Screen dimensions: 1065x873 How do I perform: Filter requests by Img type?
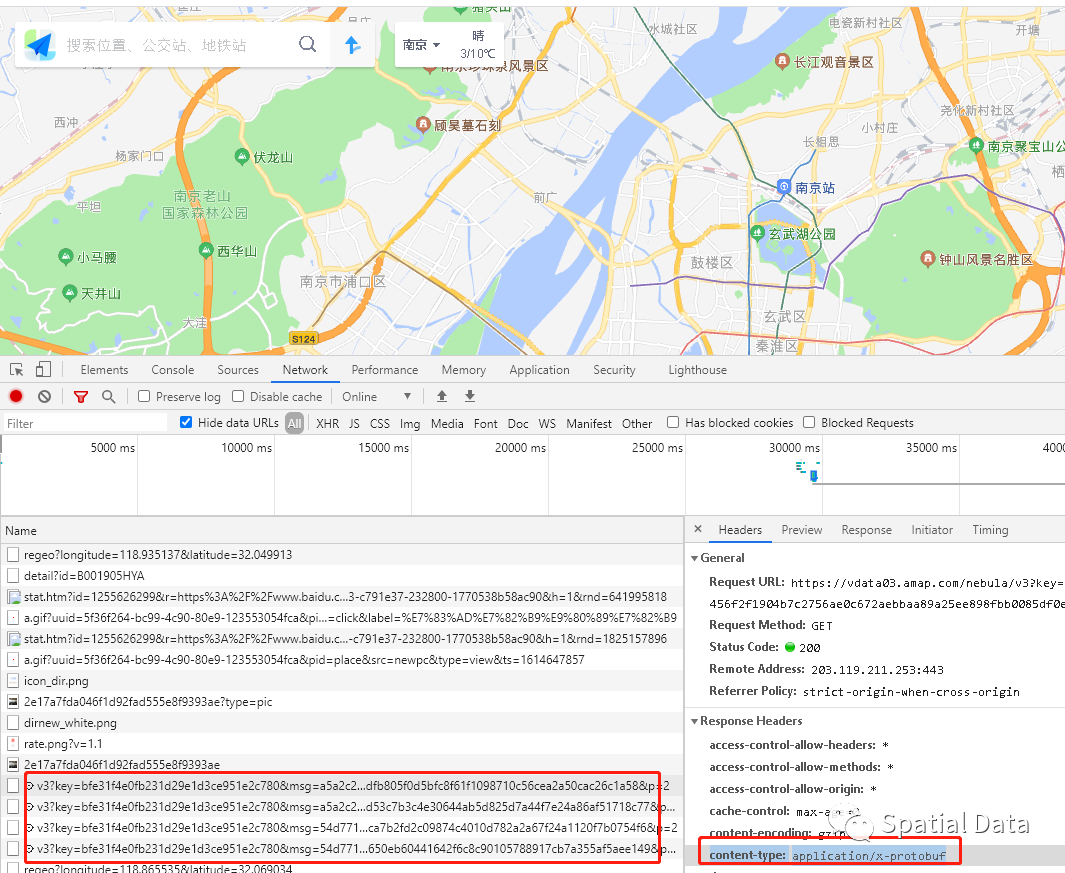[x=410, y=423]
